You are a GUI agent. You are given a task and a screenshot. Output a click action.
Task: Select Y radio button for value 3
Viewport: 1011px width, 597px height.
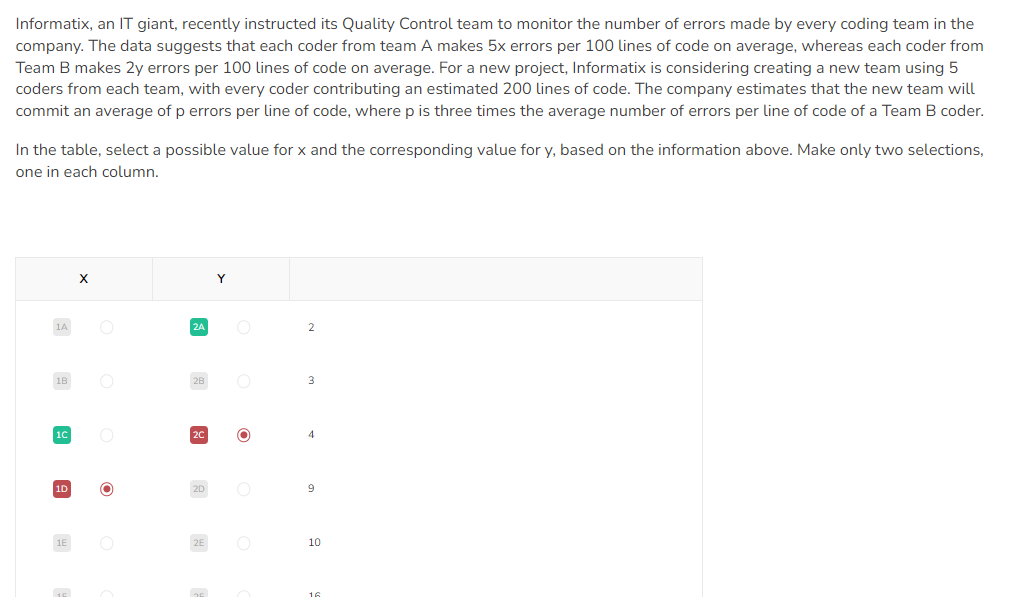(x=244, y=381)
